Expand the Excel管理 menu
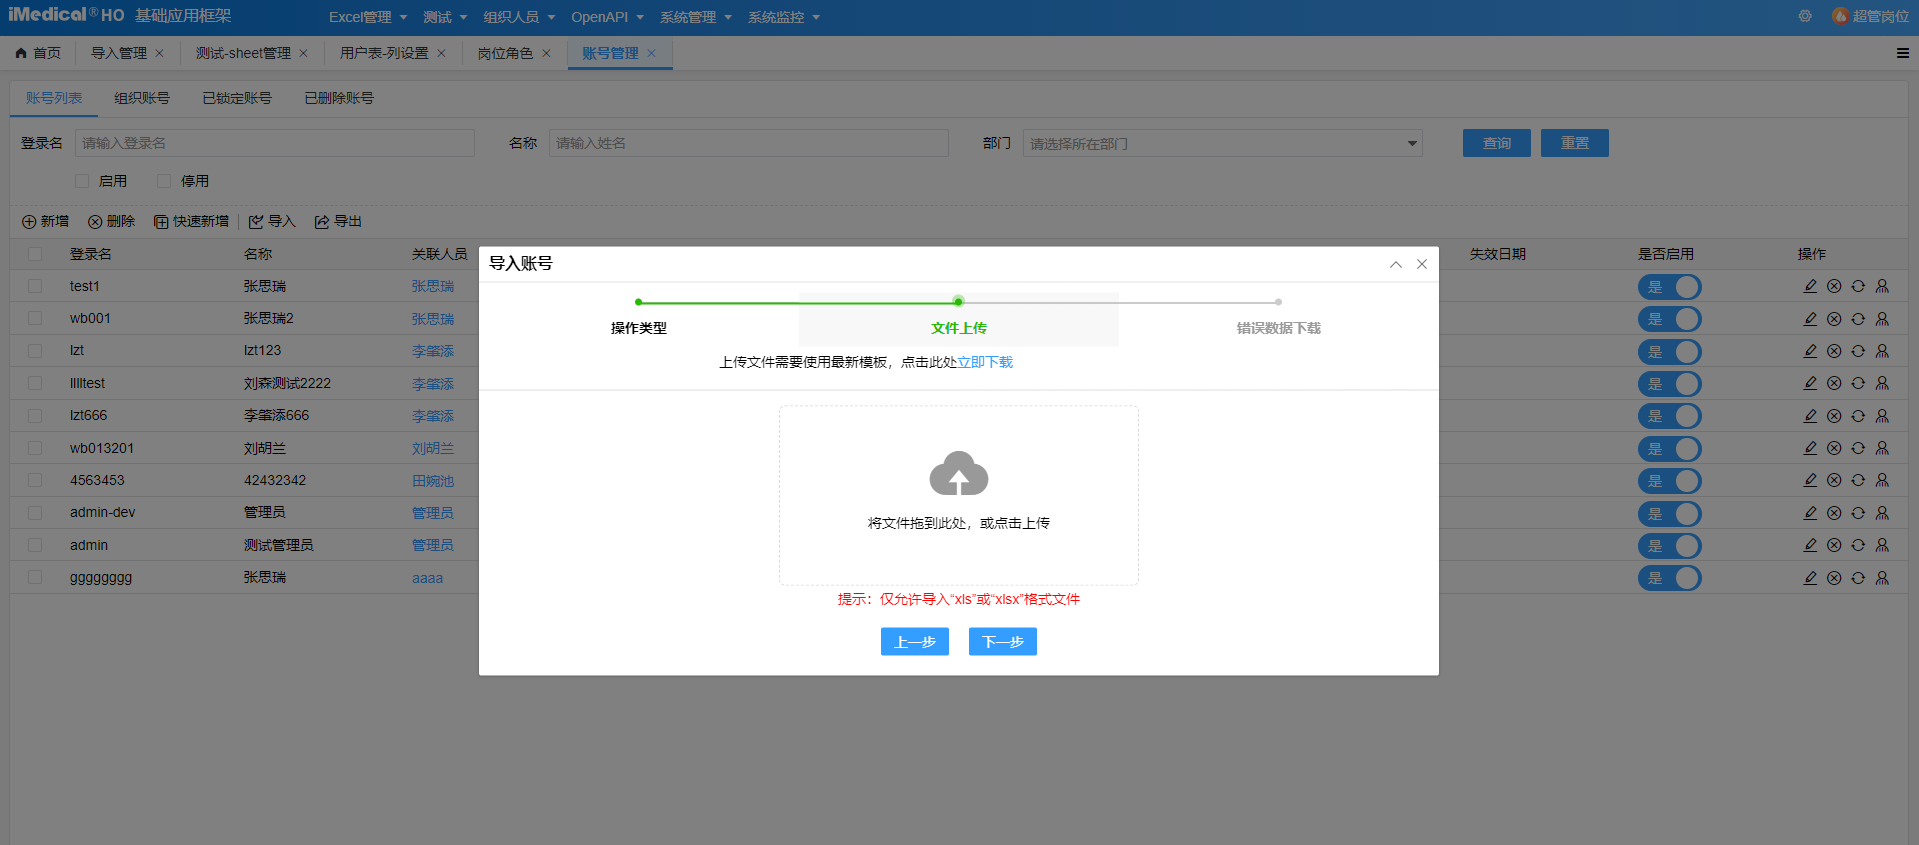Screen dimensions: 1919x845 [x=368, y=17]
